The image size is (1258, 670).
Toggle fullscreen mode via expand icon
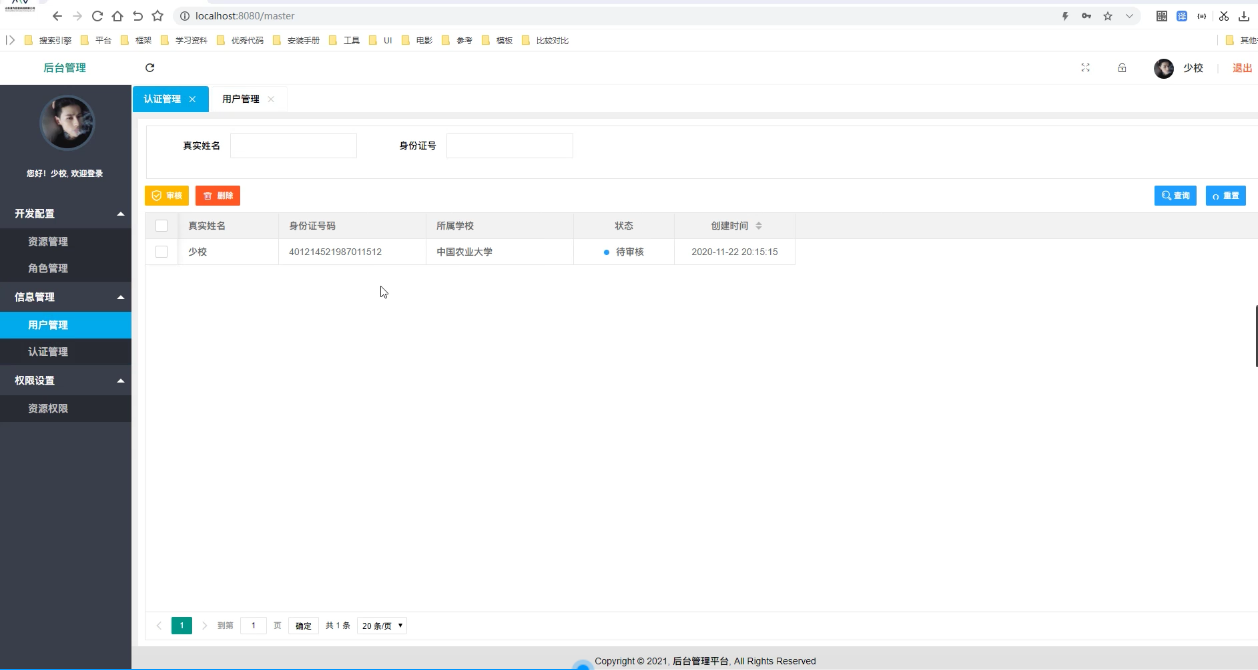pos(1085,68)
